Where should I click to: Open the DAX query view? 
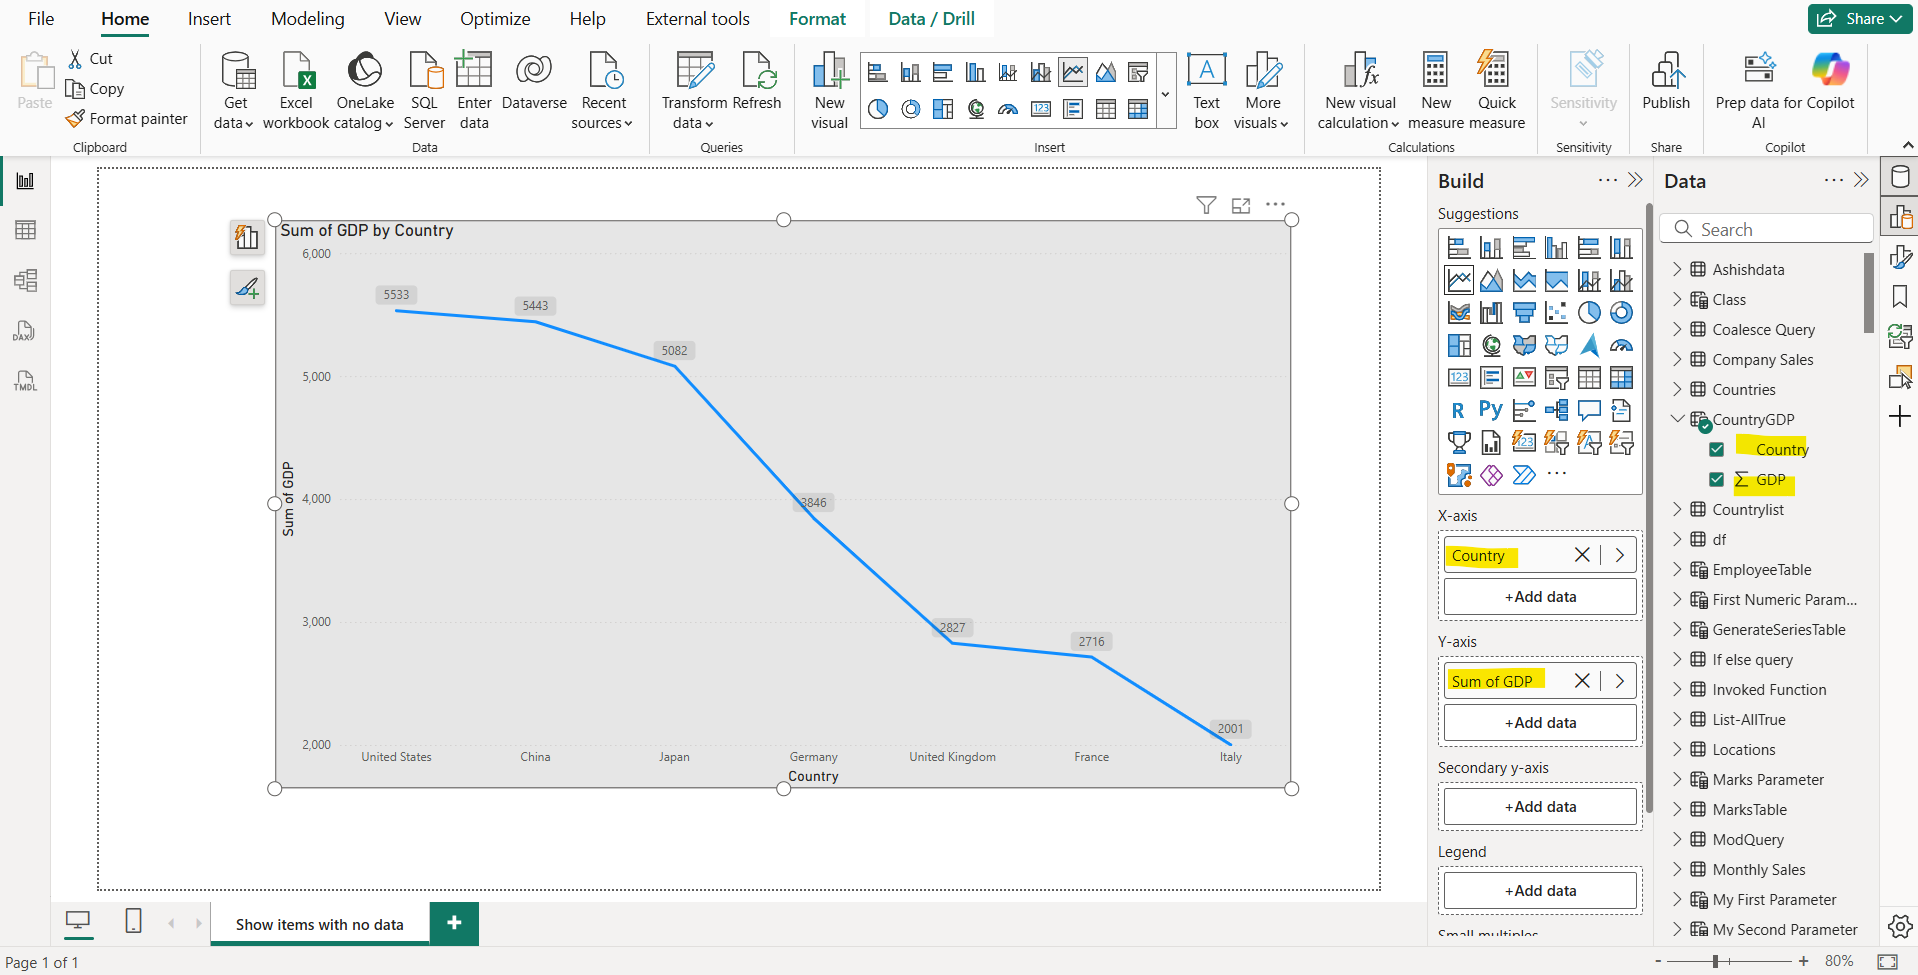point(24,331)
